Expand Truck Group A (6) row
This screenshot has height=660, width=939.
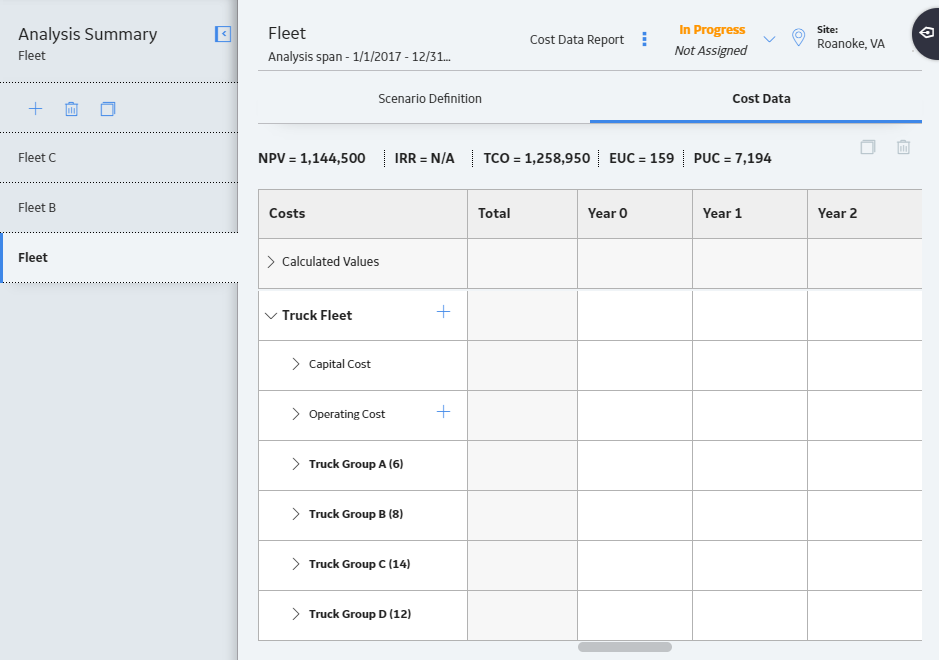295,464
